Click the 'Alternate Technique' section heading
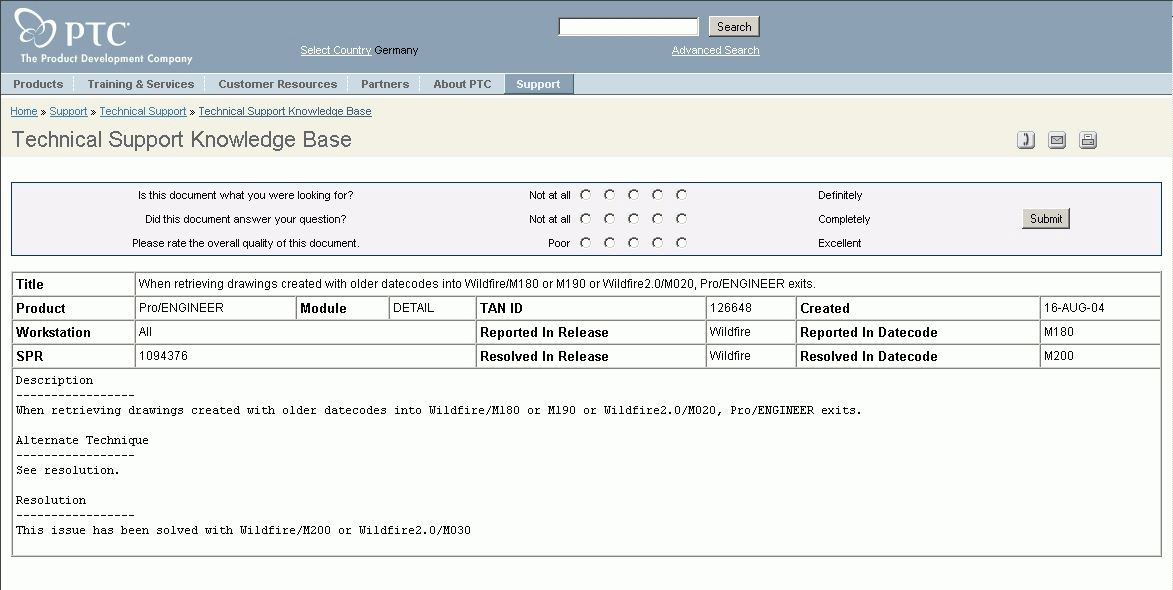This screenshot has height=590, width=1173. coord(82,440)
